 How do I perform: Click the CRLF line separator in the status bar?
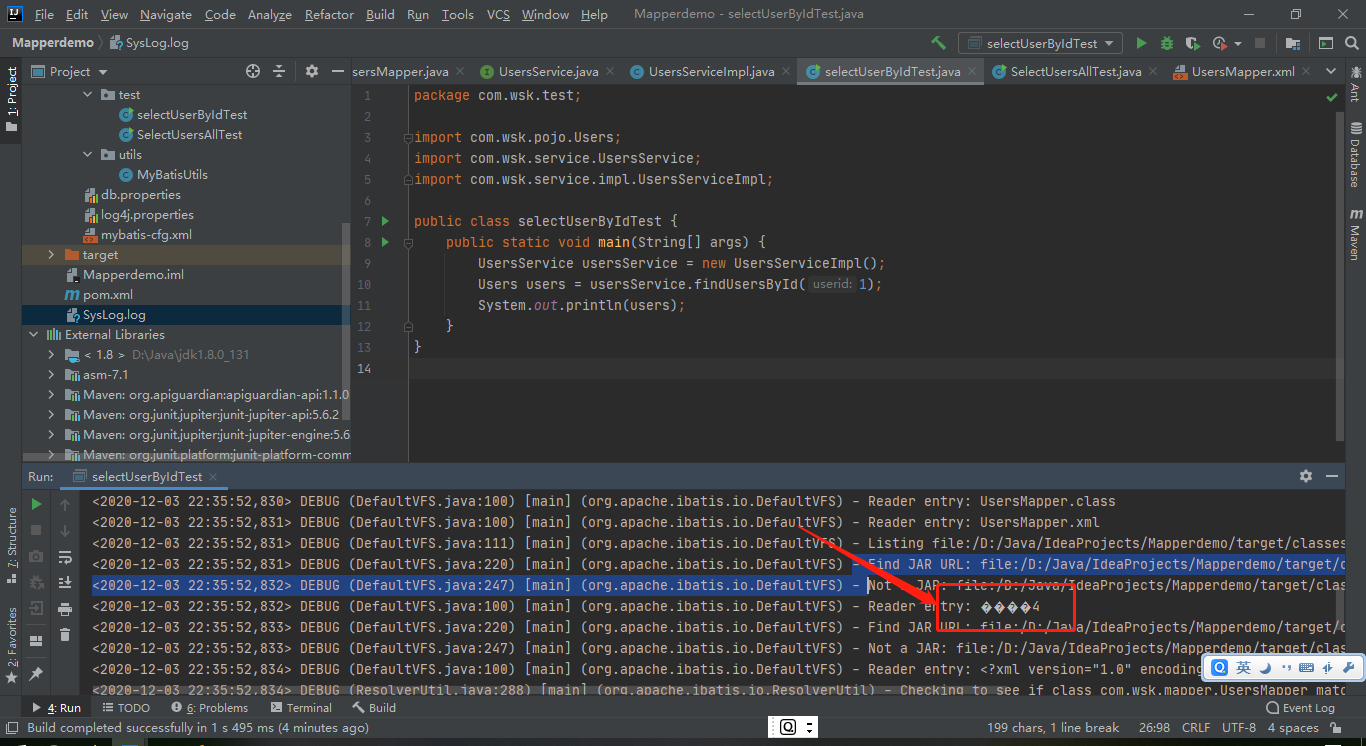tap(1196, 727)
